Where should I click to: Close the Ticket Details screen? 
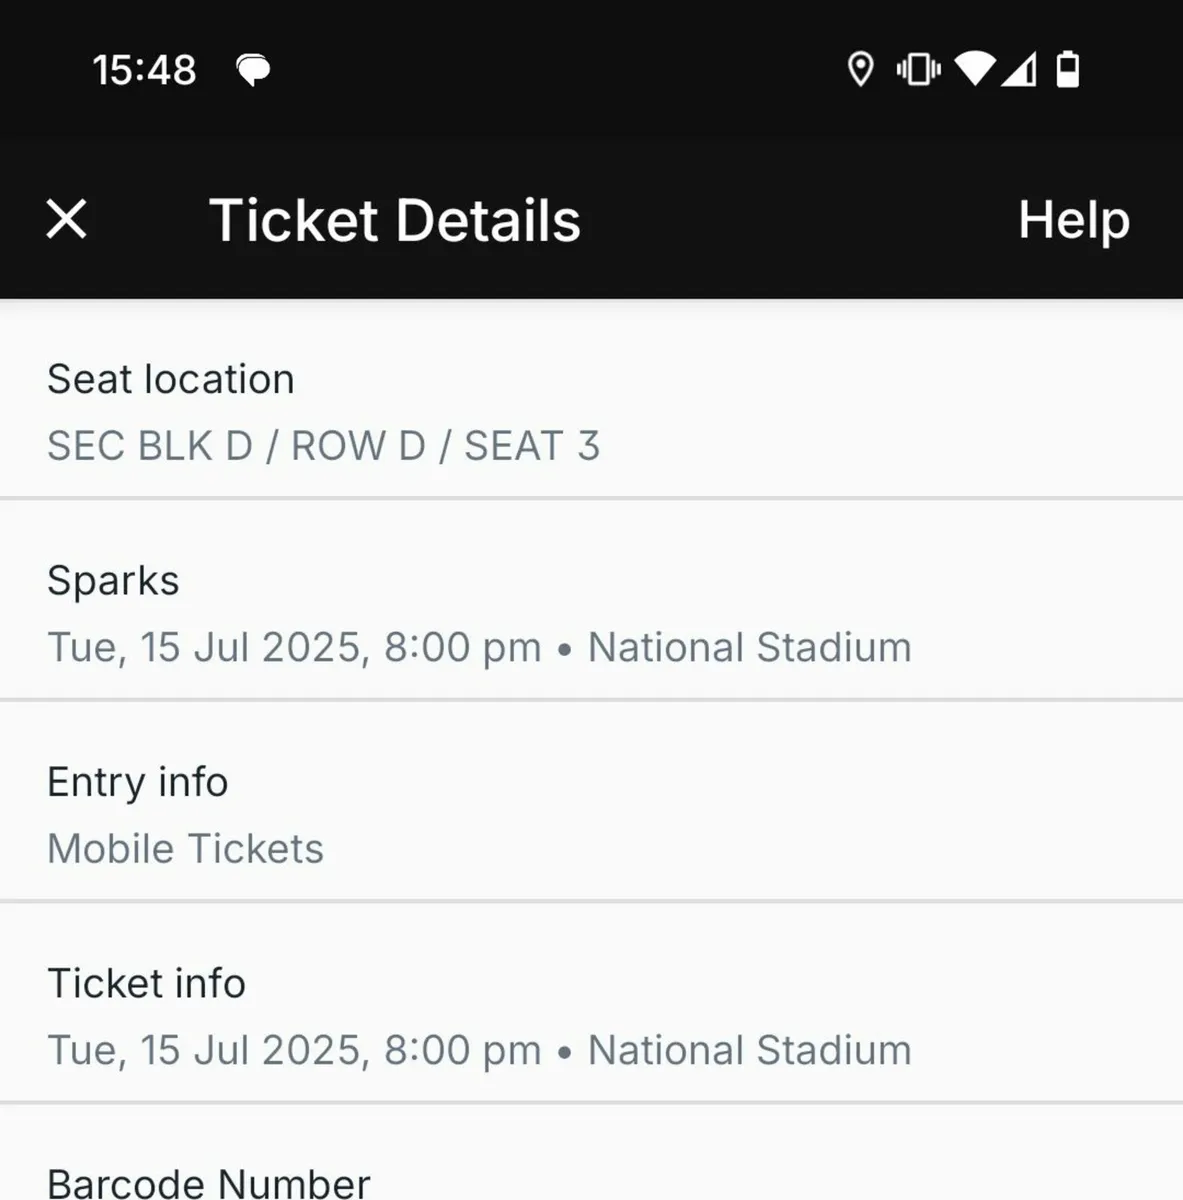point(67,219)
